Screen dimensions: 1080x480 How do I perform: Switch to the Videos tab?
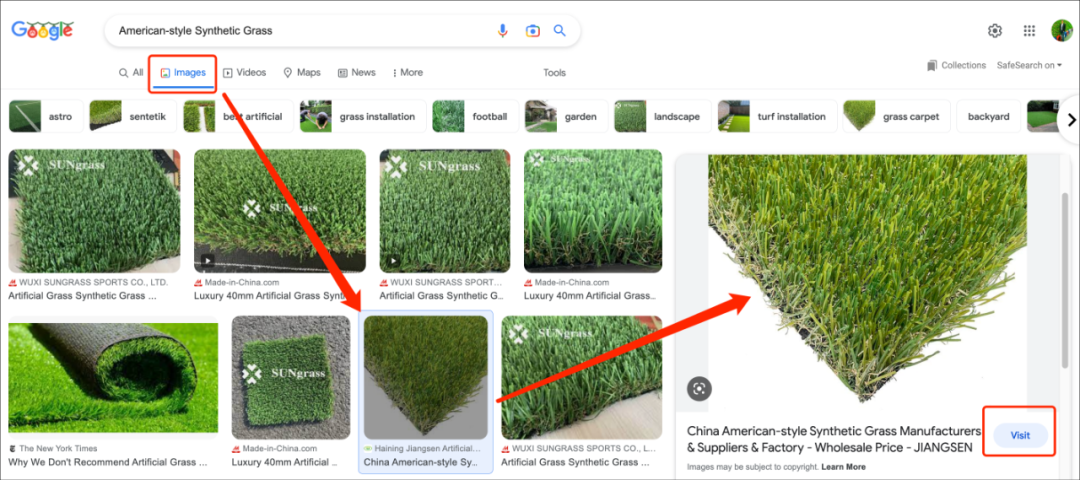coord(245,72)
